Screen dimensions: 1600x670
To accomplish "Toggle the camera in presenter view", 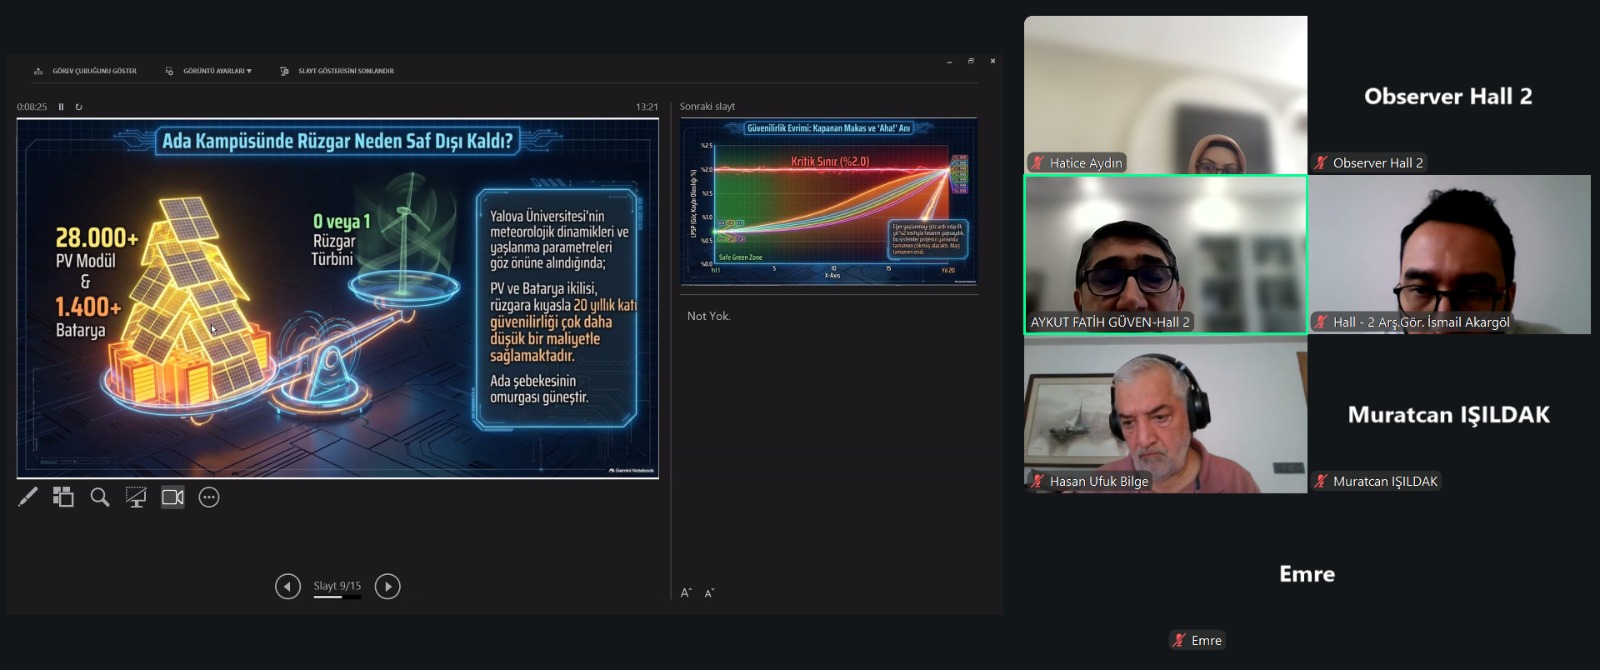I will (173, 497).
